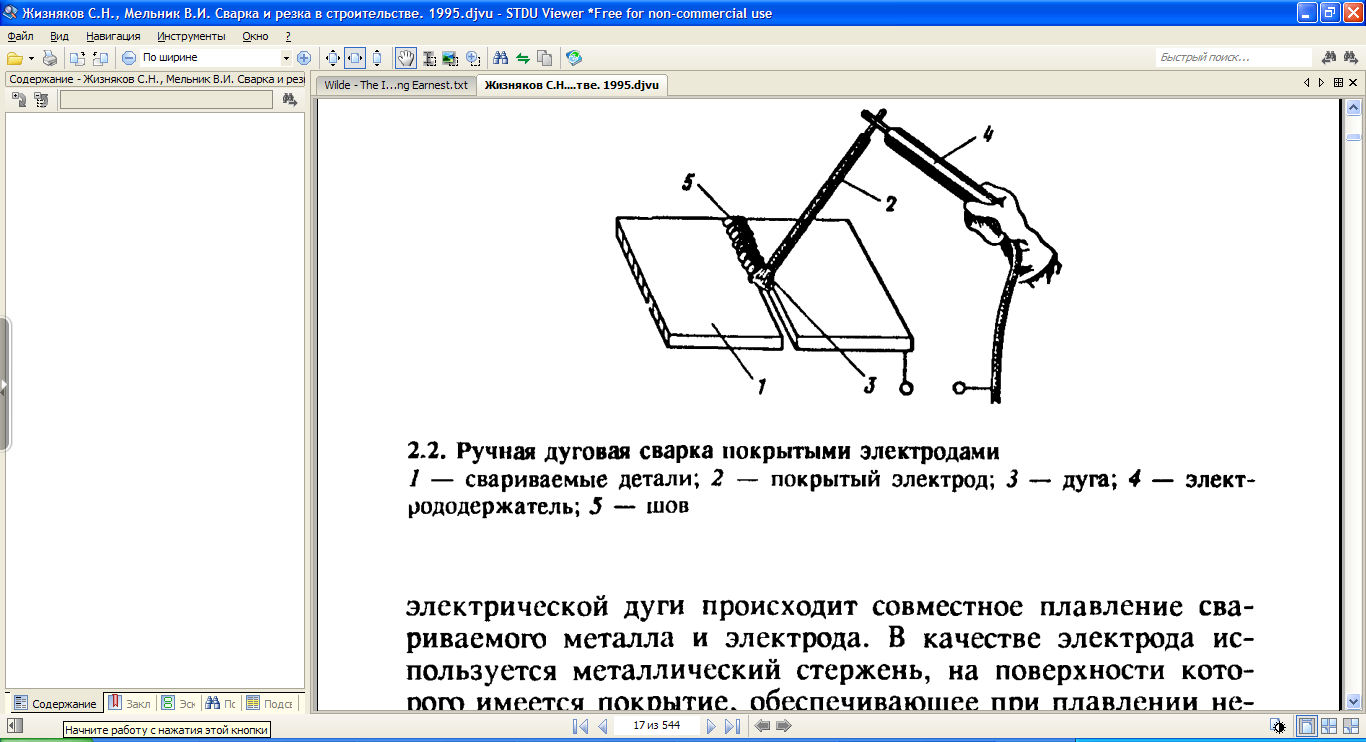
Task: Fit whole page icon in toolbar
Action: [x=334, y=58]
